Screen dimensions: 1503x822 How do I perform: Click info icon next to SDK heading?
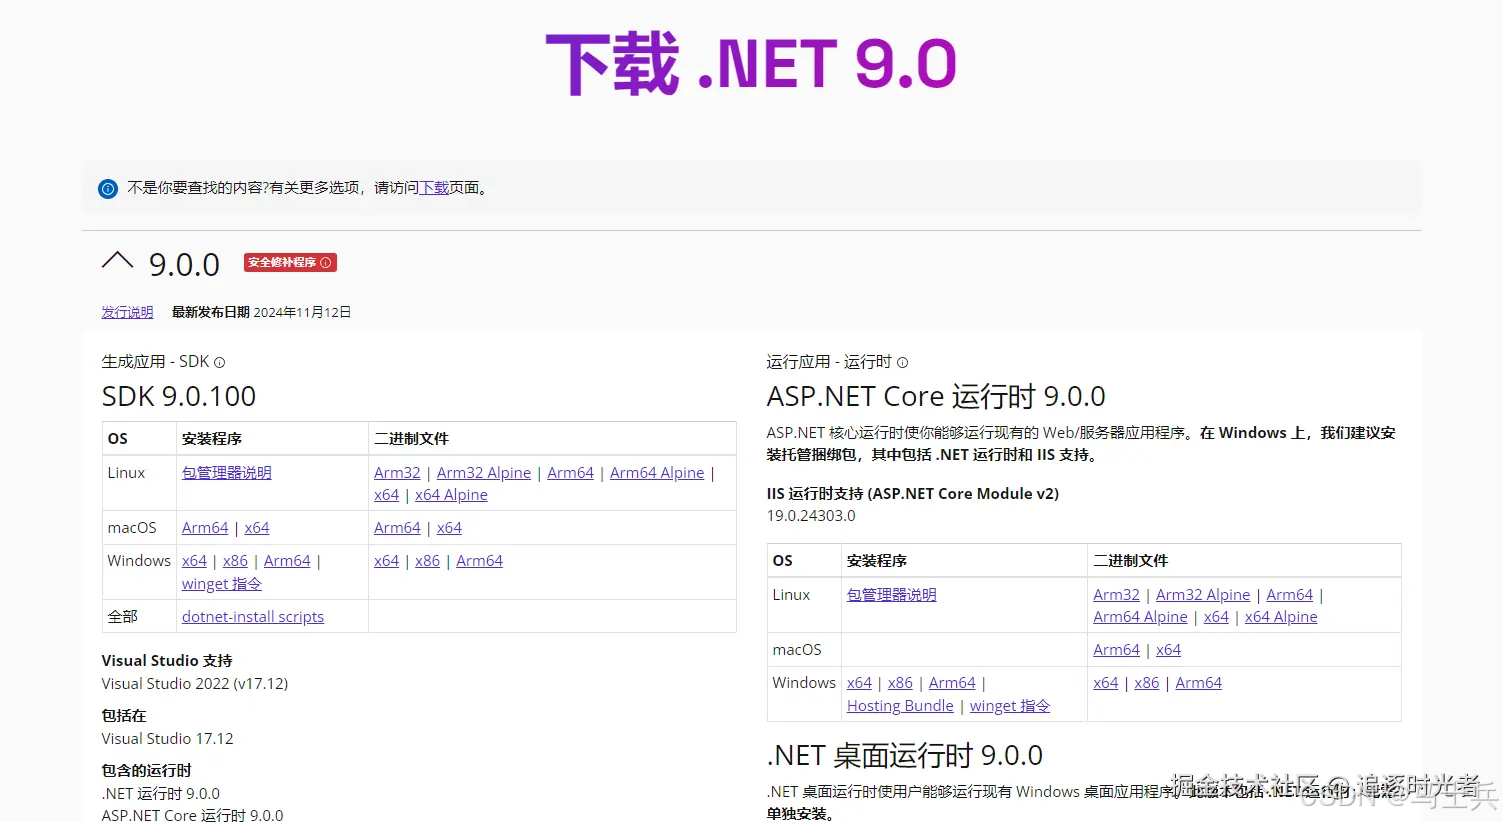click(x=220, y=363)
